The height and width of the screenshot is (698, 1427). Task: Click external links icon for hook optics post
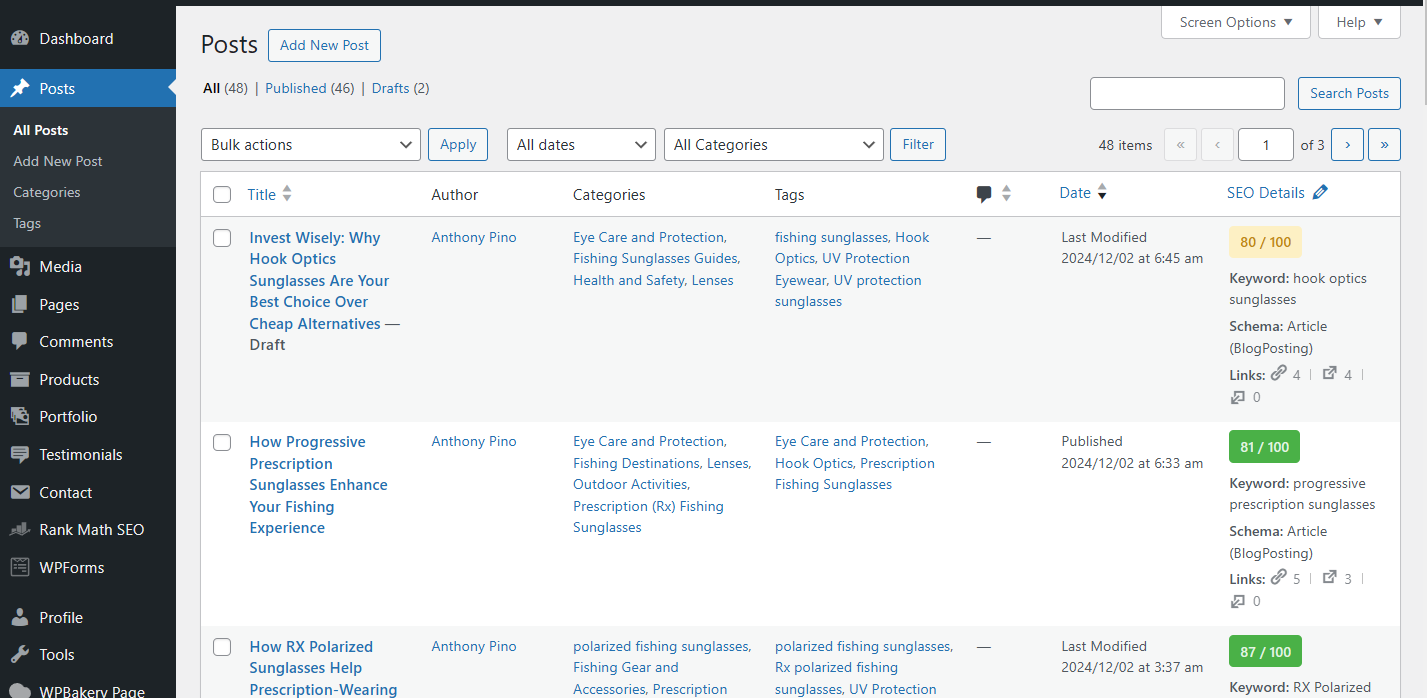coord(1330,374)
